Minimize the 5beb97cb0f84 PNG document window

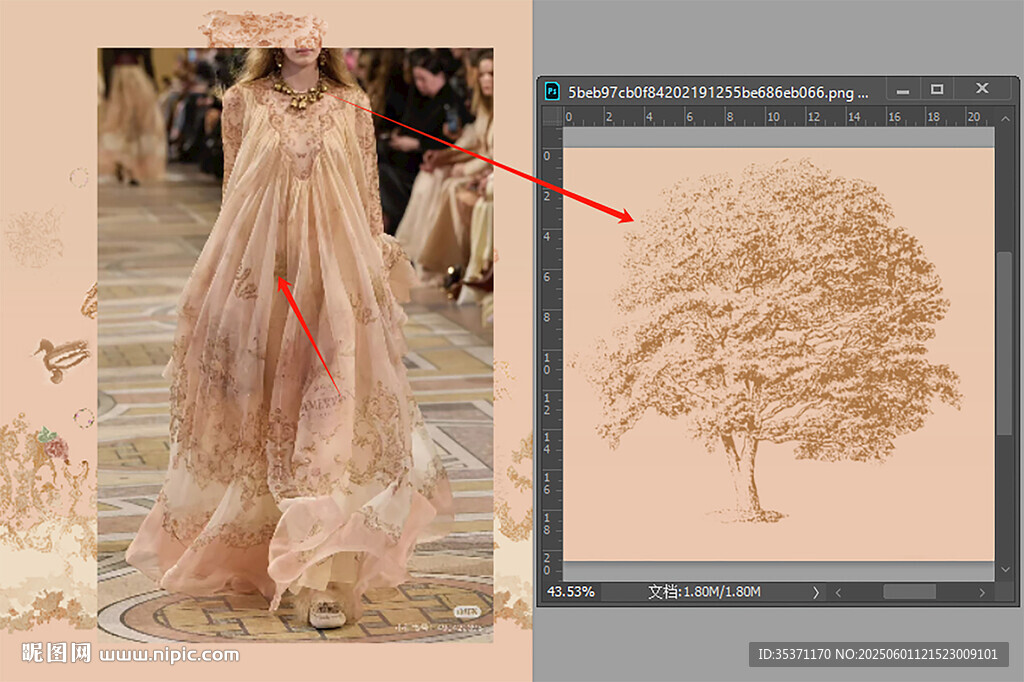tap(902, 90)
